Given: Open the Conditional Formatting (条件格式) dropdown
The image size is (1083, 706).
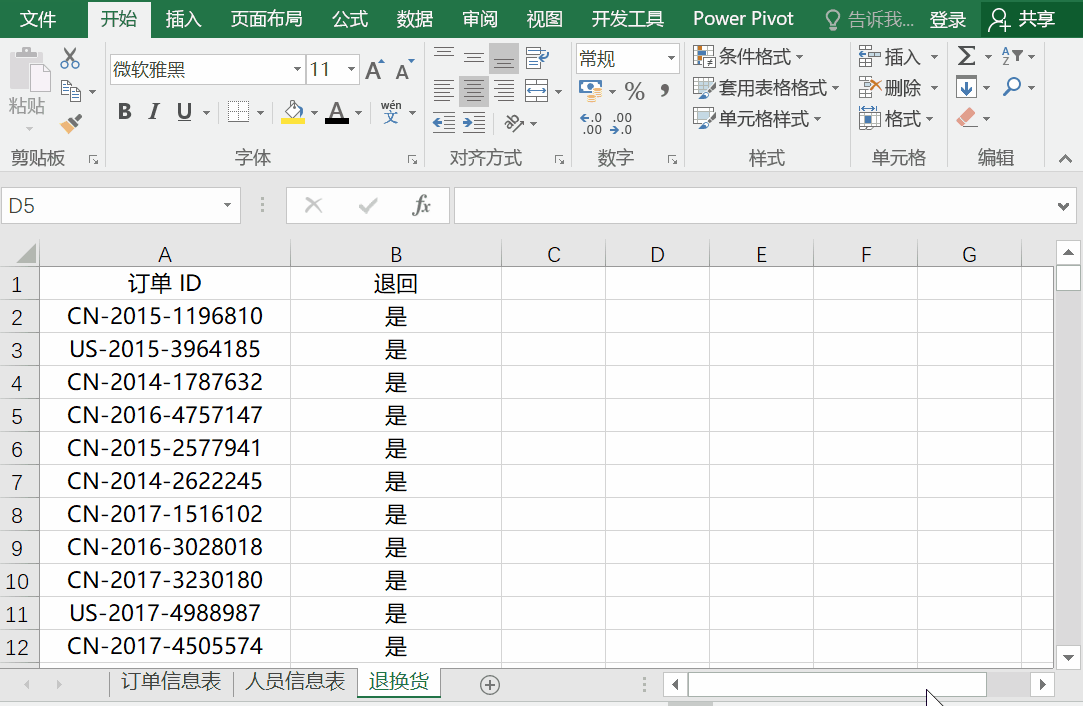Looking at the screenshot, I should [749, 57].
